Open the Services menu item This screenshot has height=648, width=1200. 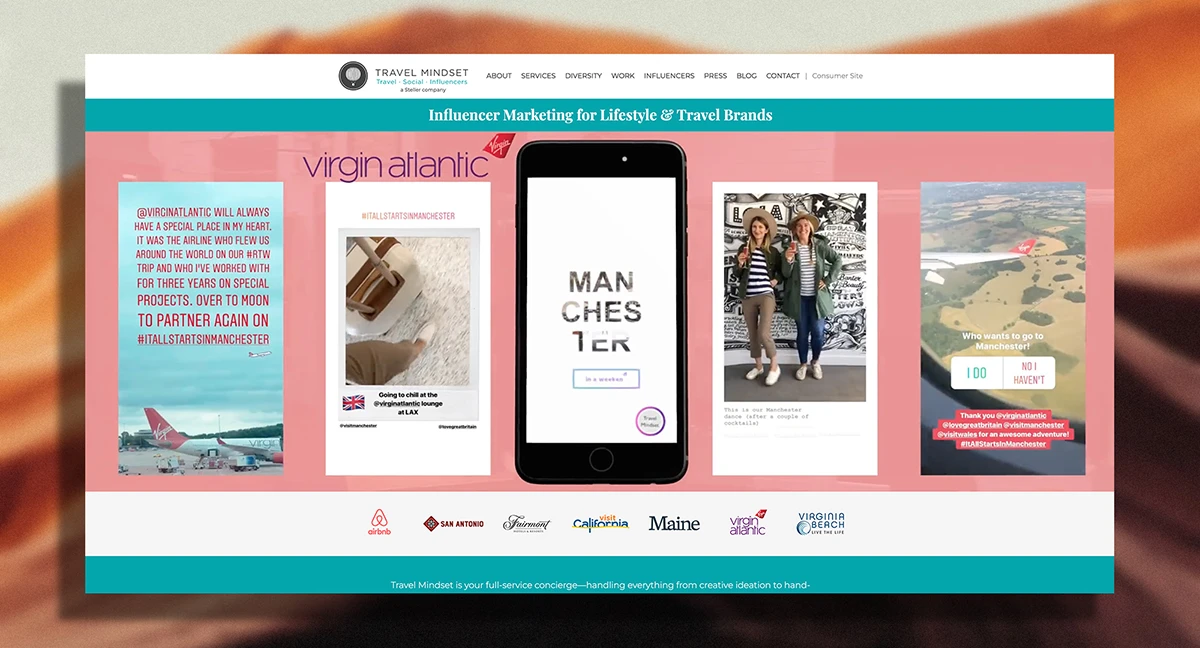538,76
